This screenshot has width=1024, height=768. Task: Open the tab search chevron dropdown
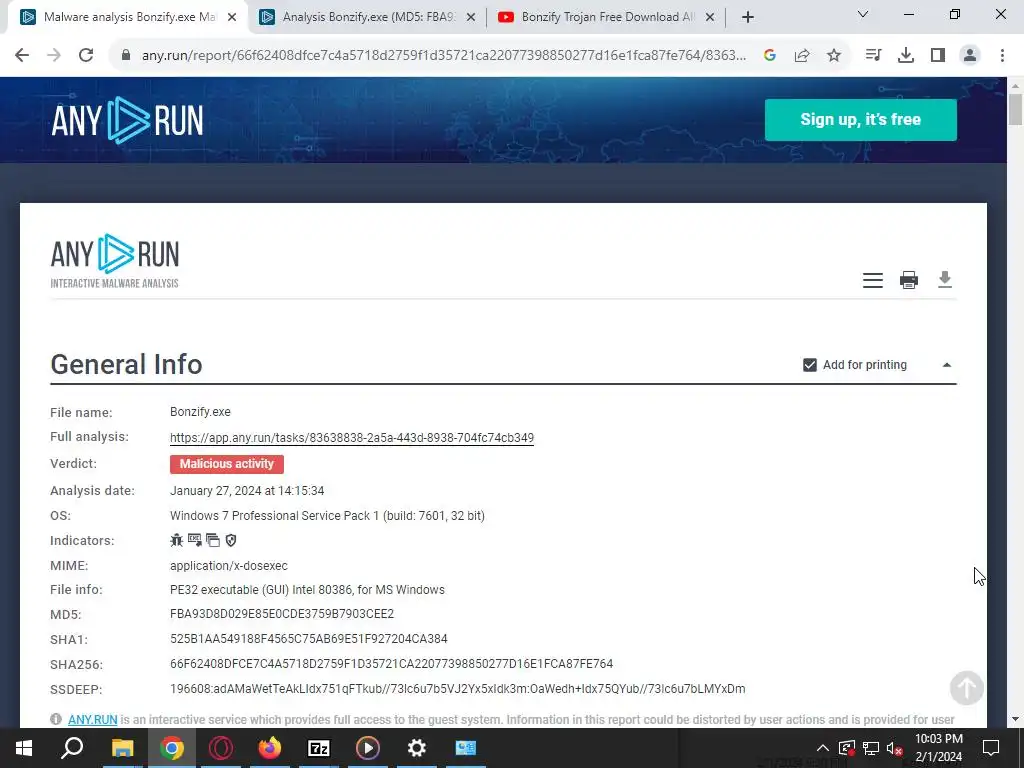click(x=863, y=14)
